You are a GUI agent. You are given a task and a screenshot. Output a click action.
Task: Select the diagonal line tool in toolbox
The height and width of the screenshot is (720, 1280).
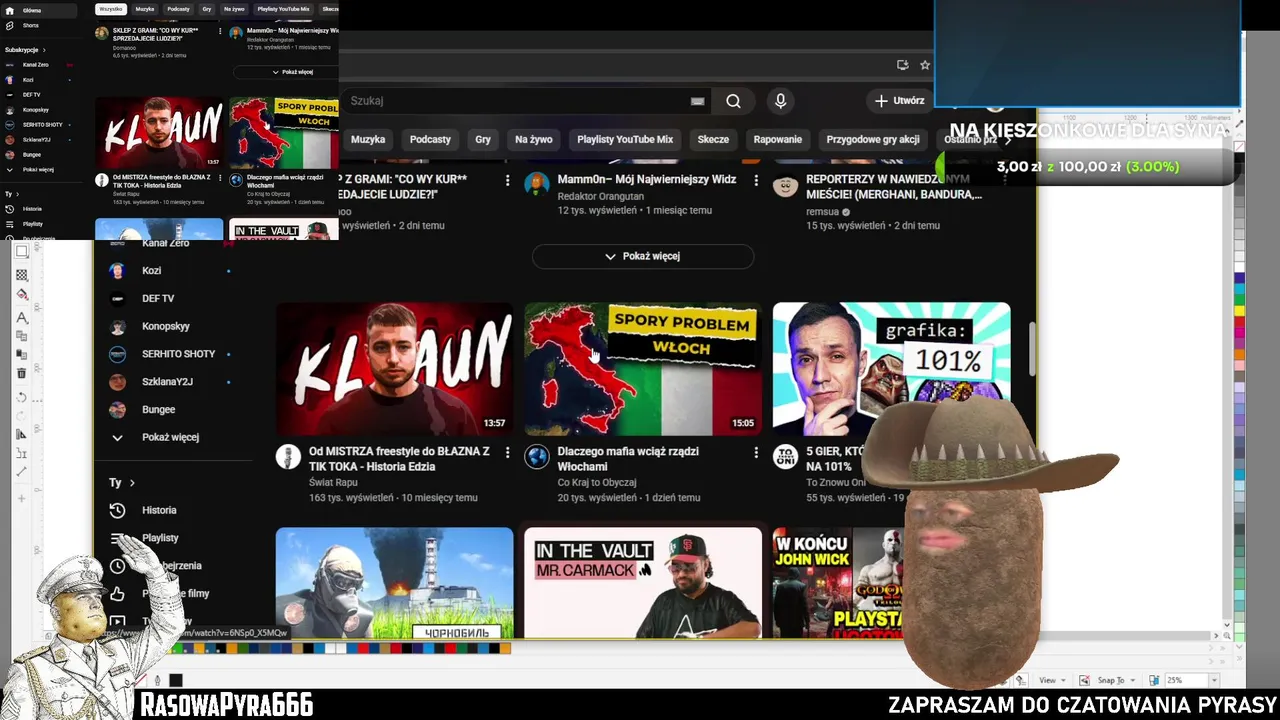pos(22,471)
